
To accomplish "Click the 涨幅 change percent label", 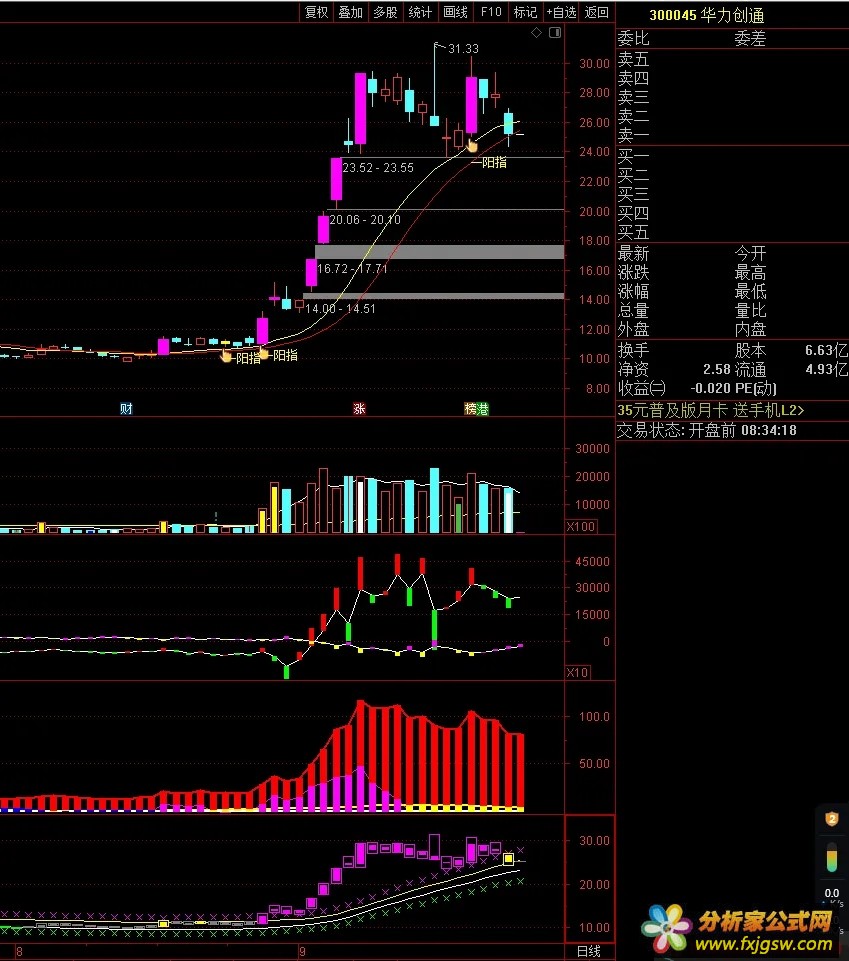I will (x=633, y=292).
